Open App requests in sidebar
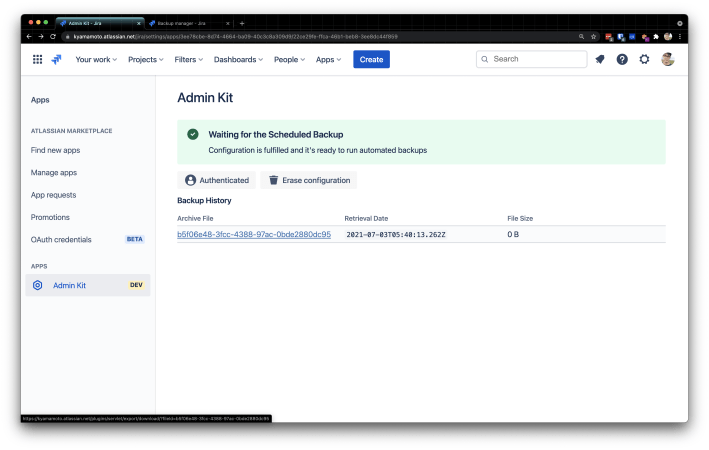 53,195
